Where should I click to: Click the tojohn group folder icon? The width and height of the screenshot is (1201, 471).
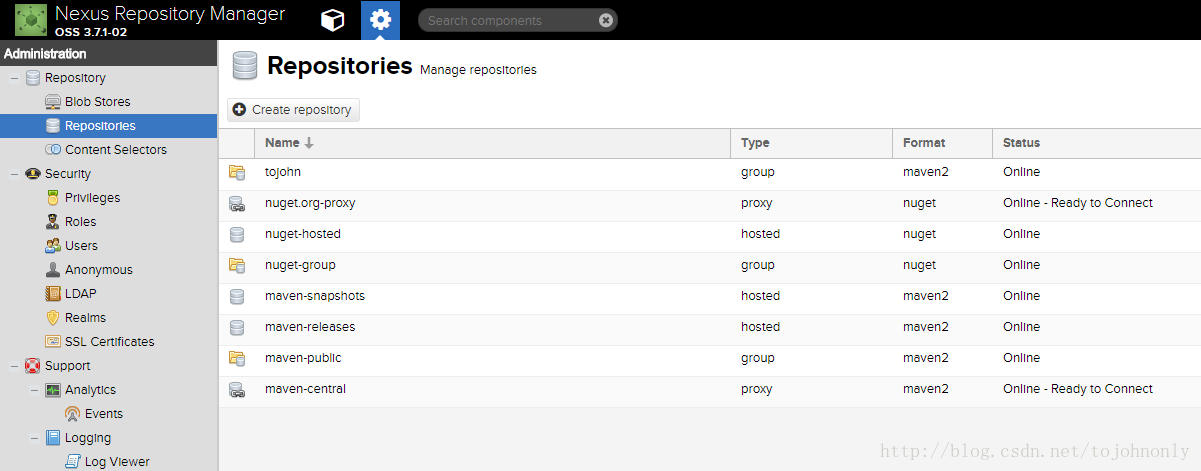[x=237, y=172]
